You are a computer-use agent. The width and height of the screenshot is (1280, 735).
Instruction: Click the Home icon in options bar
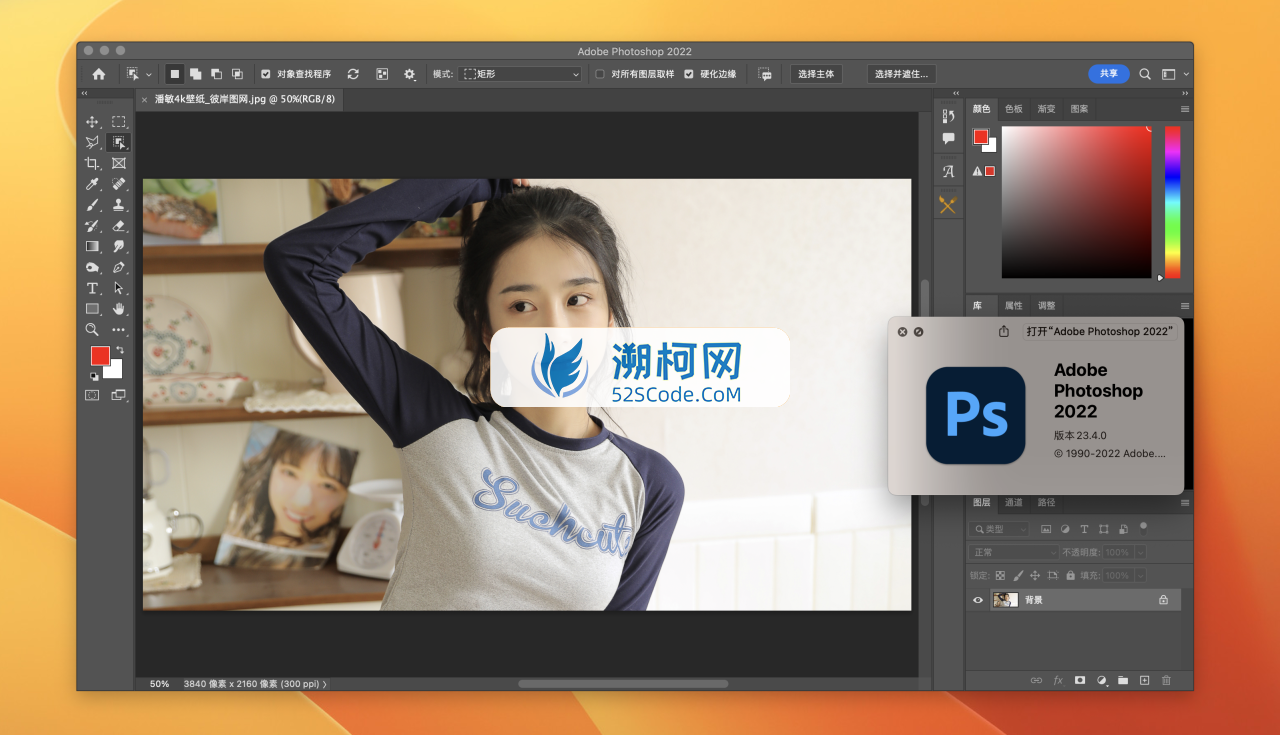click(98, 74)
